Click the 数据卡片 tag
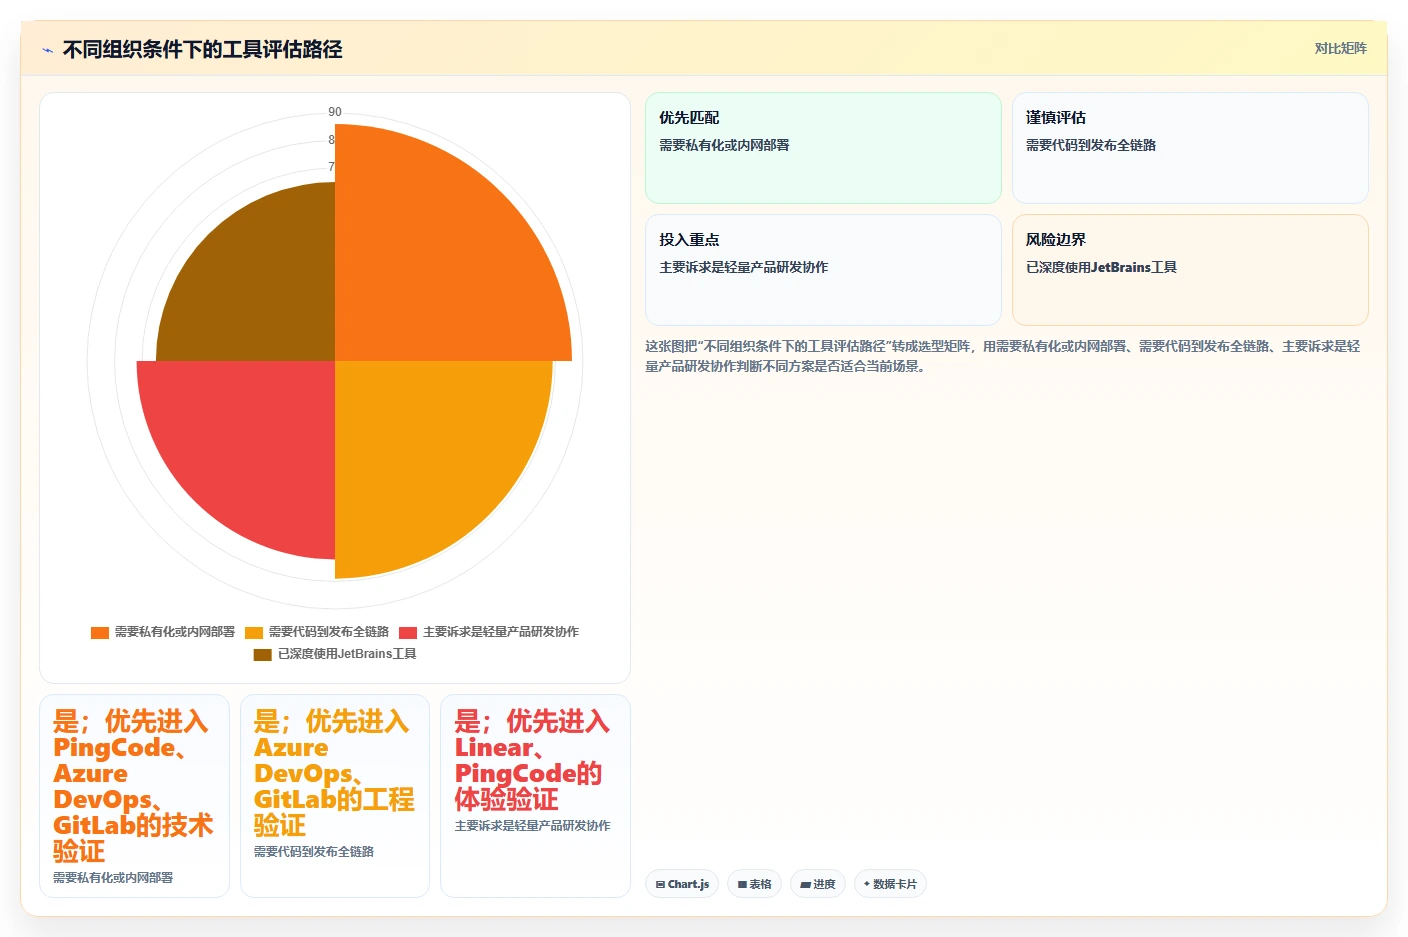The width and height of the screenshot is (1408, 937). click(890, 884)
